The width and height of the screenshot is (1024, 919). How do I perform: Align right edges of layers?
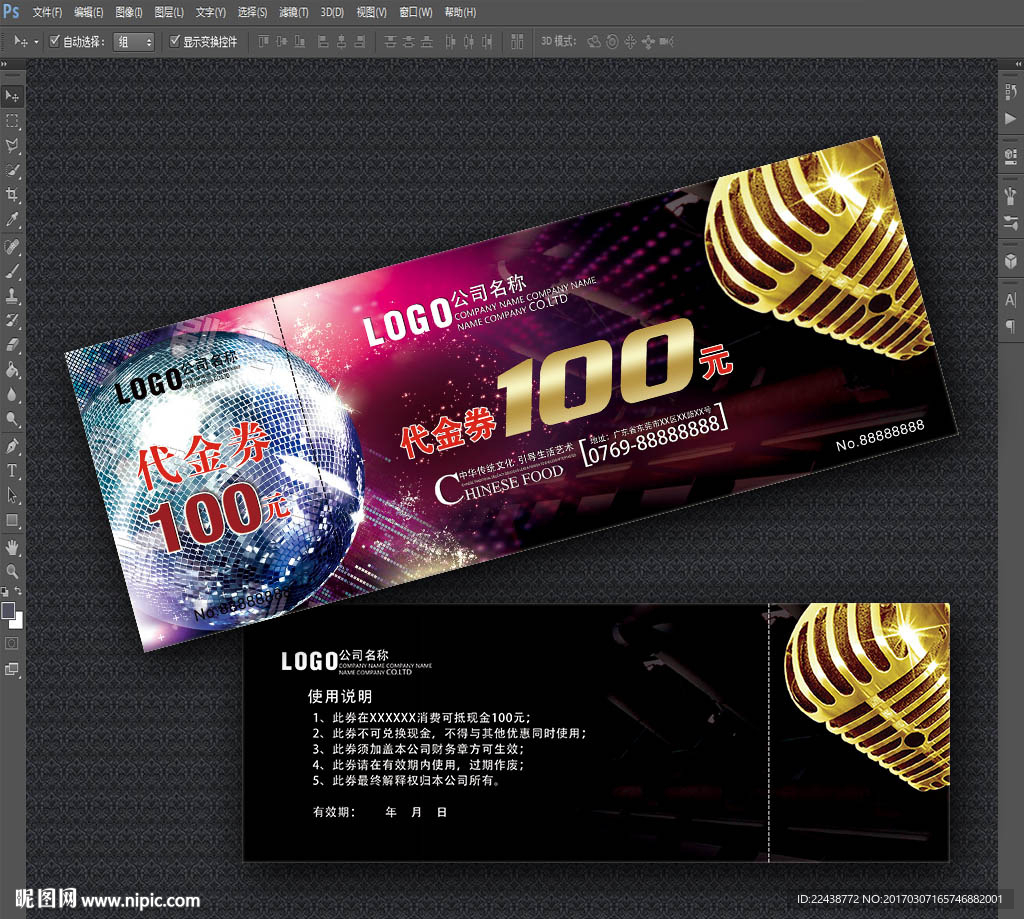click(359, 42)
